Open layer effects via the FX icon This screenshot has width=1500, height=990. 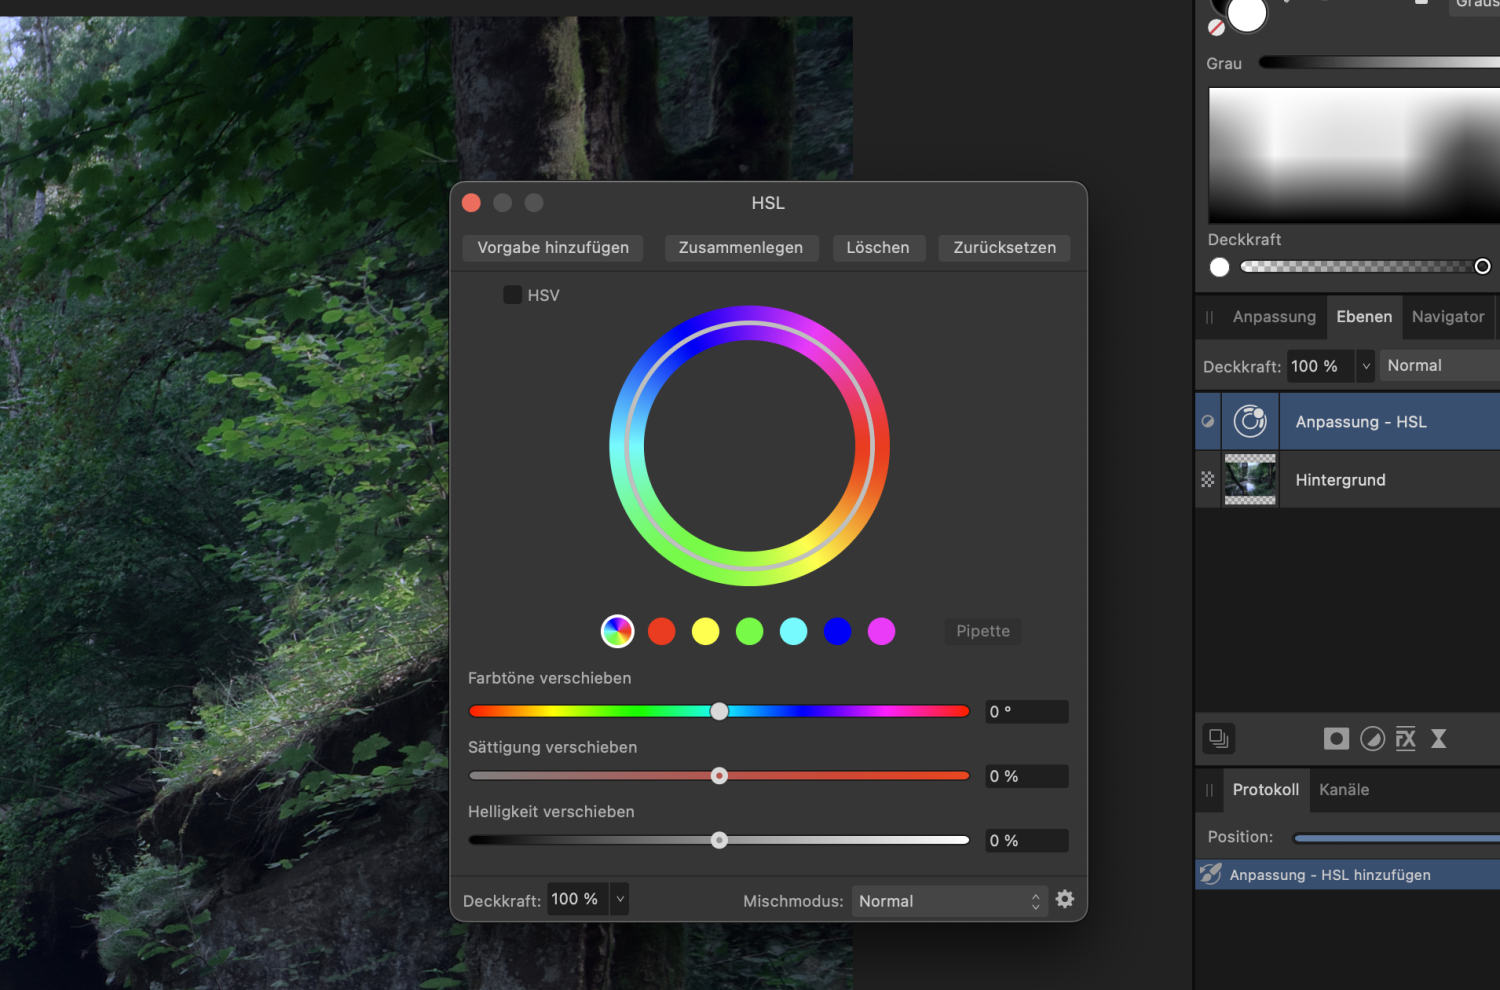[1406, 738]
